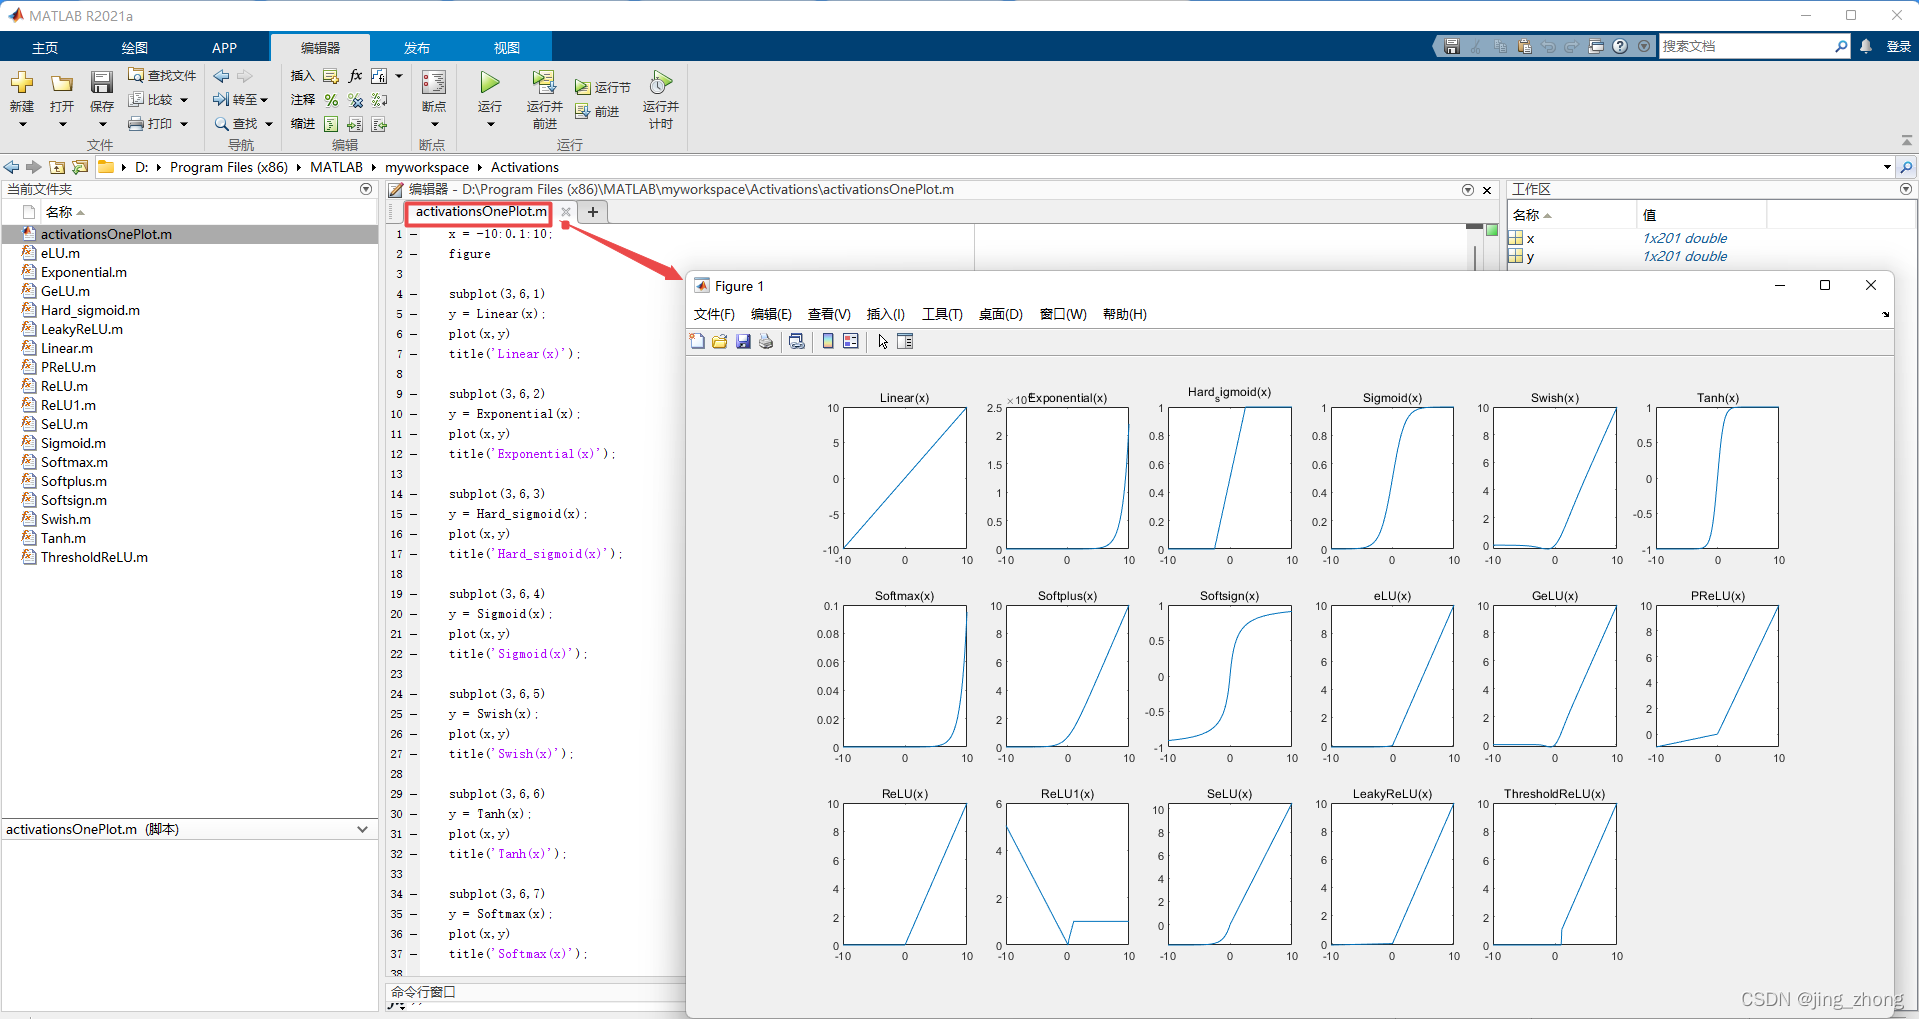Click the Save Figure icon in Figure 1
The width and height of the screenshot is (1919, 1019).
[x=743, y=341]
